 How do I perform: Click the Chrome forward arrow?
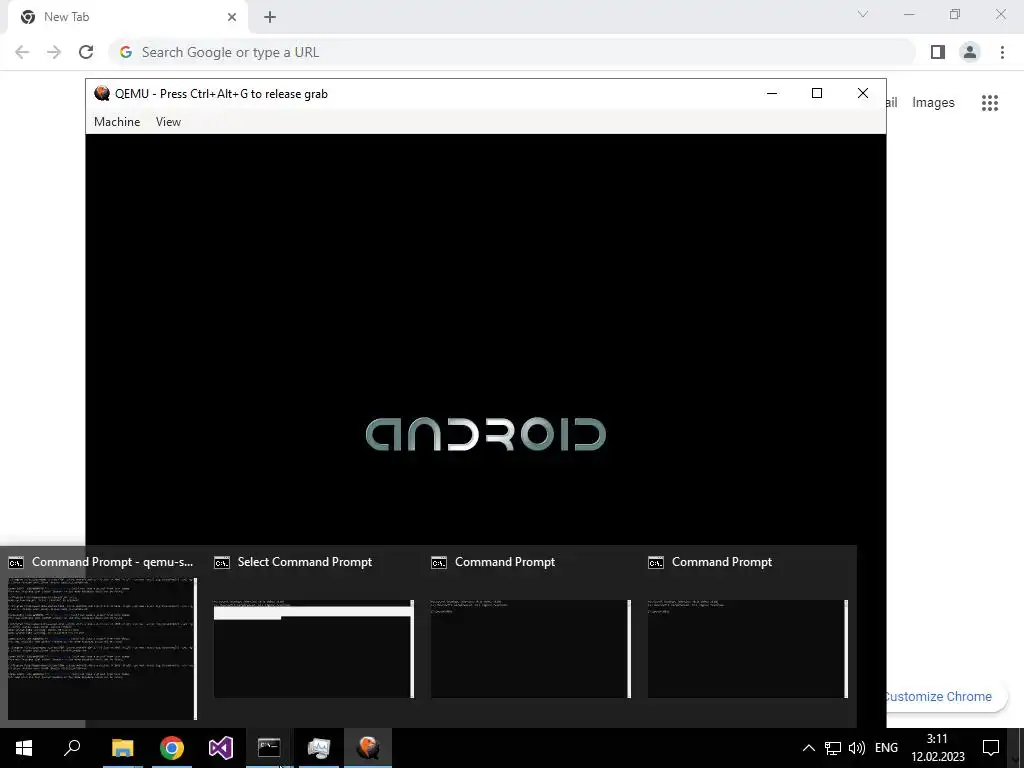coord(54,52)
